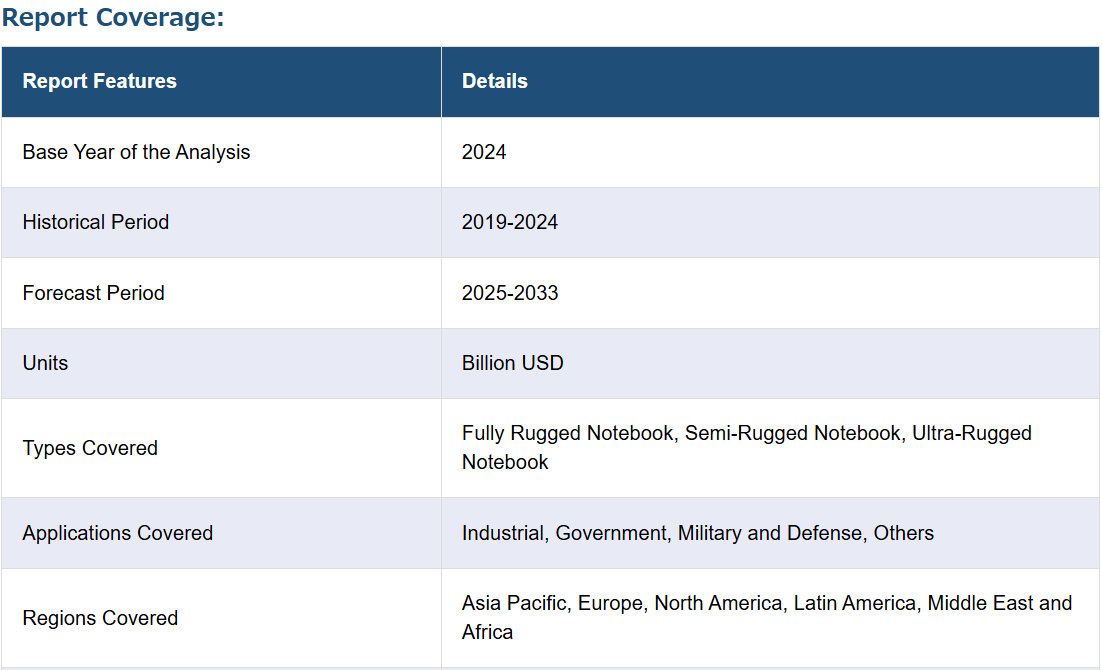
Task: Click the Industrial application text
Action: point(503,533)
